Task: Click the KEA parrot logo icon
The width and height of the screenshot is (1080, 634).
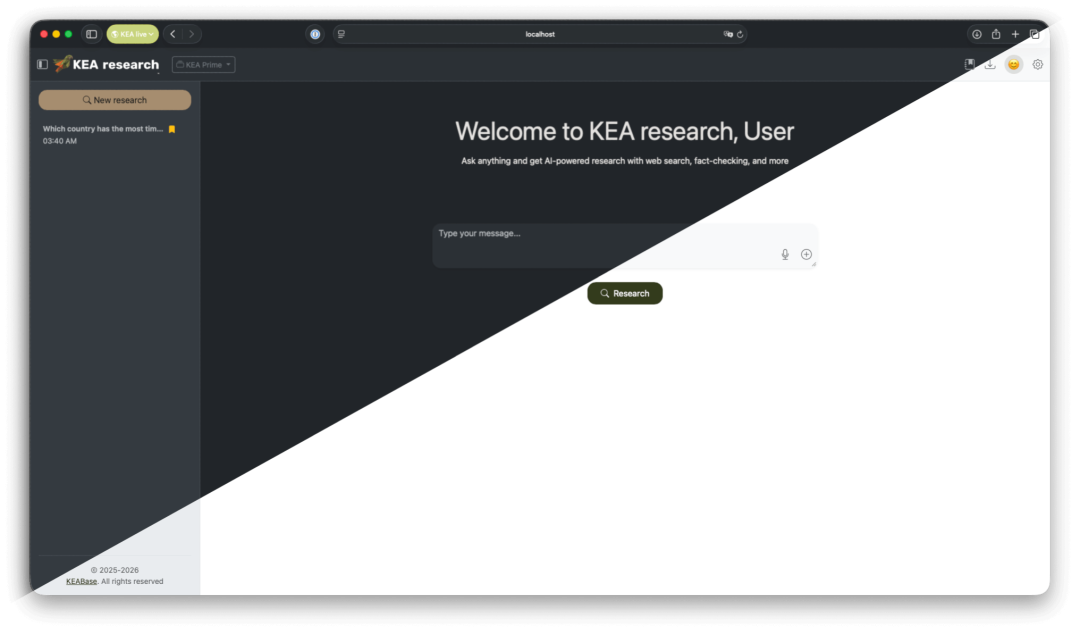Action: (64, 64)
